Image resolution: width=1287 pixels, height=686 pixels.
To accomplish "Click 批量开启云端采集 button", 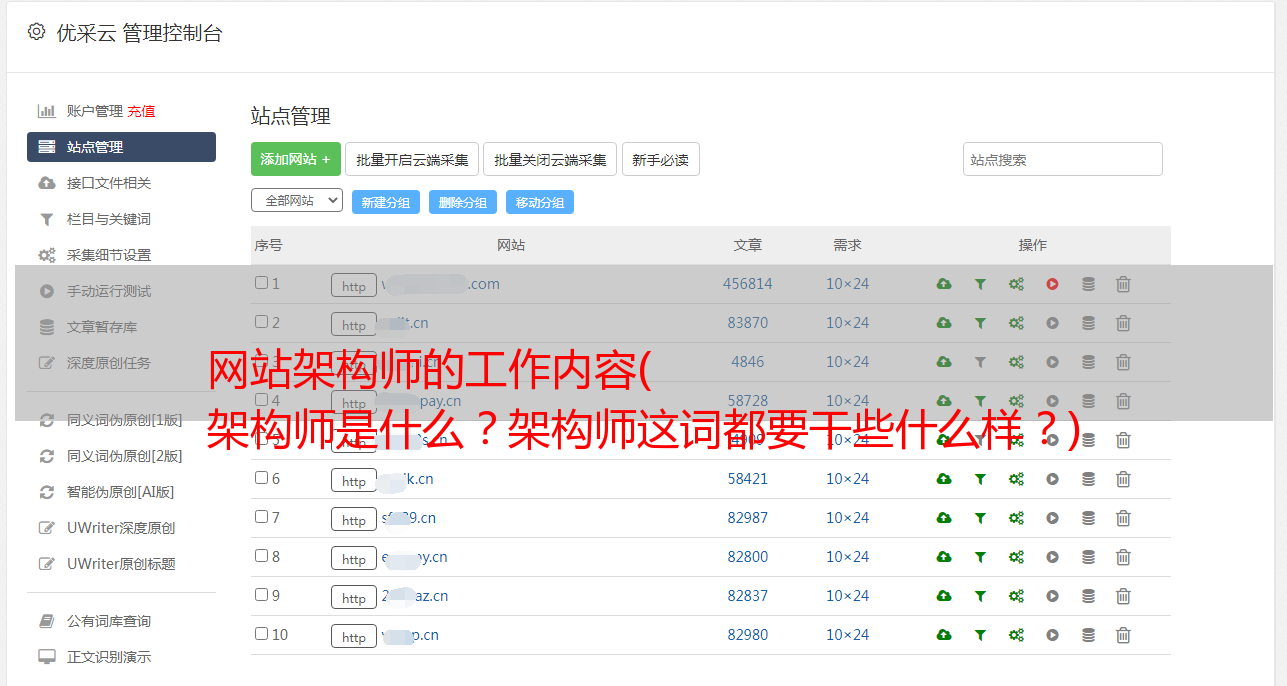I will (412, 159).
